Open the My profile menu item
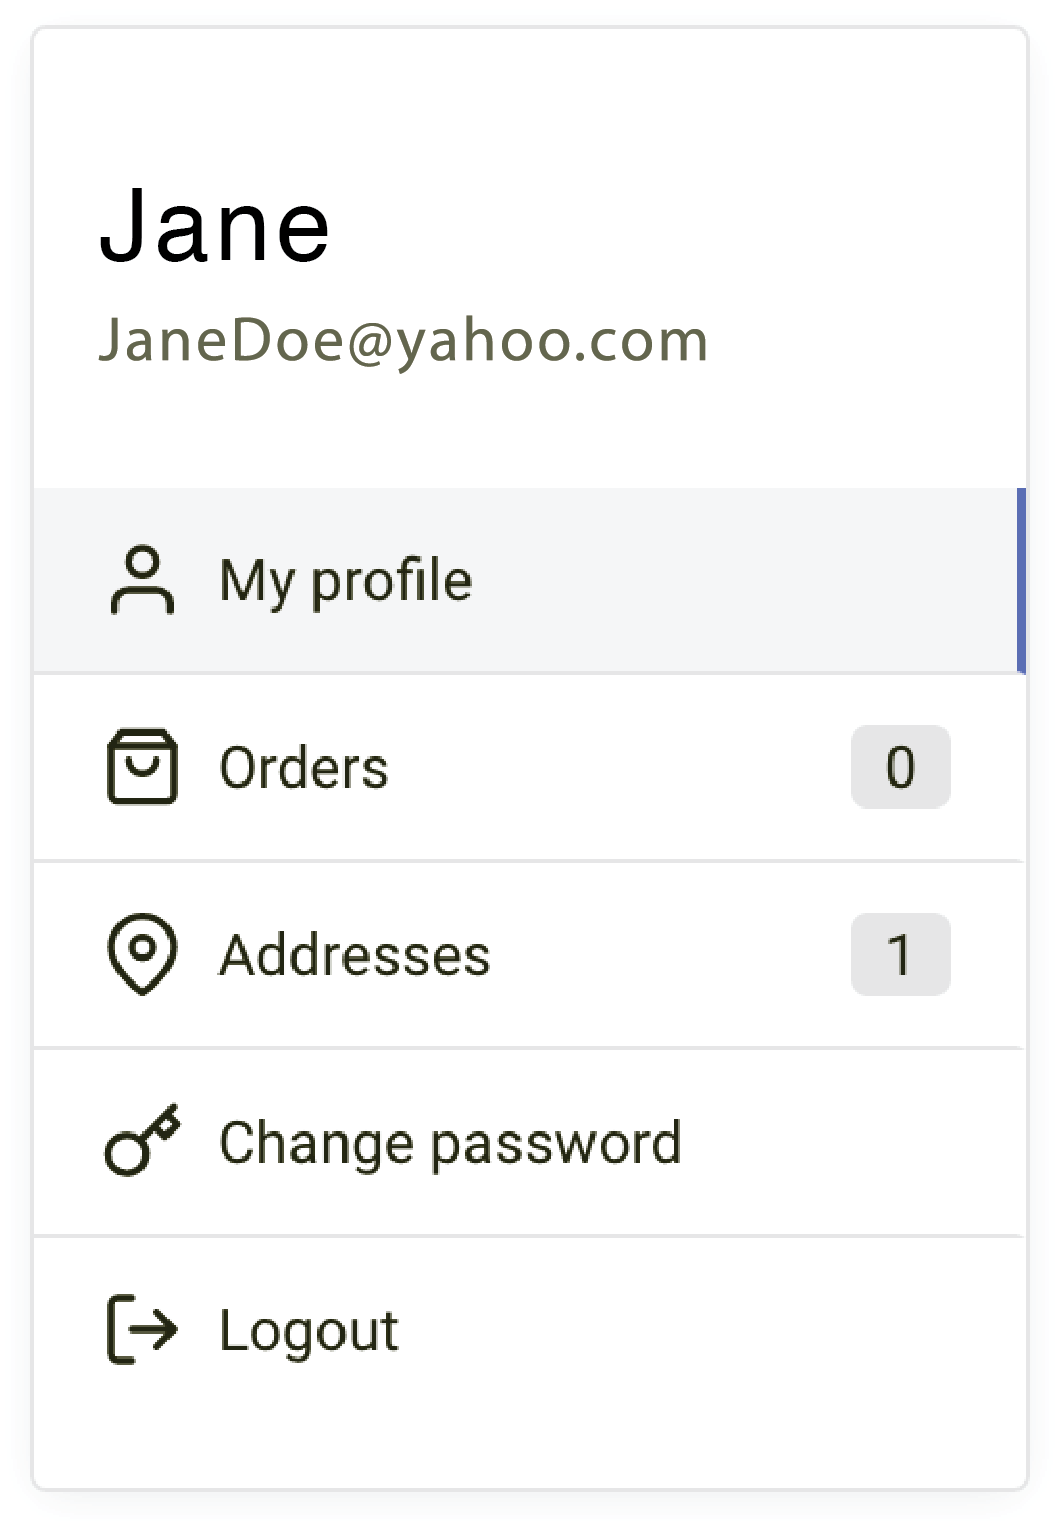The image size is (1064, 1522). (345, 581)
